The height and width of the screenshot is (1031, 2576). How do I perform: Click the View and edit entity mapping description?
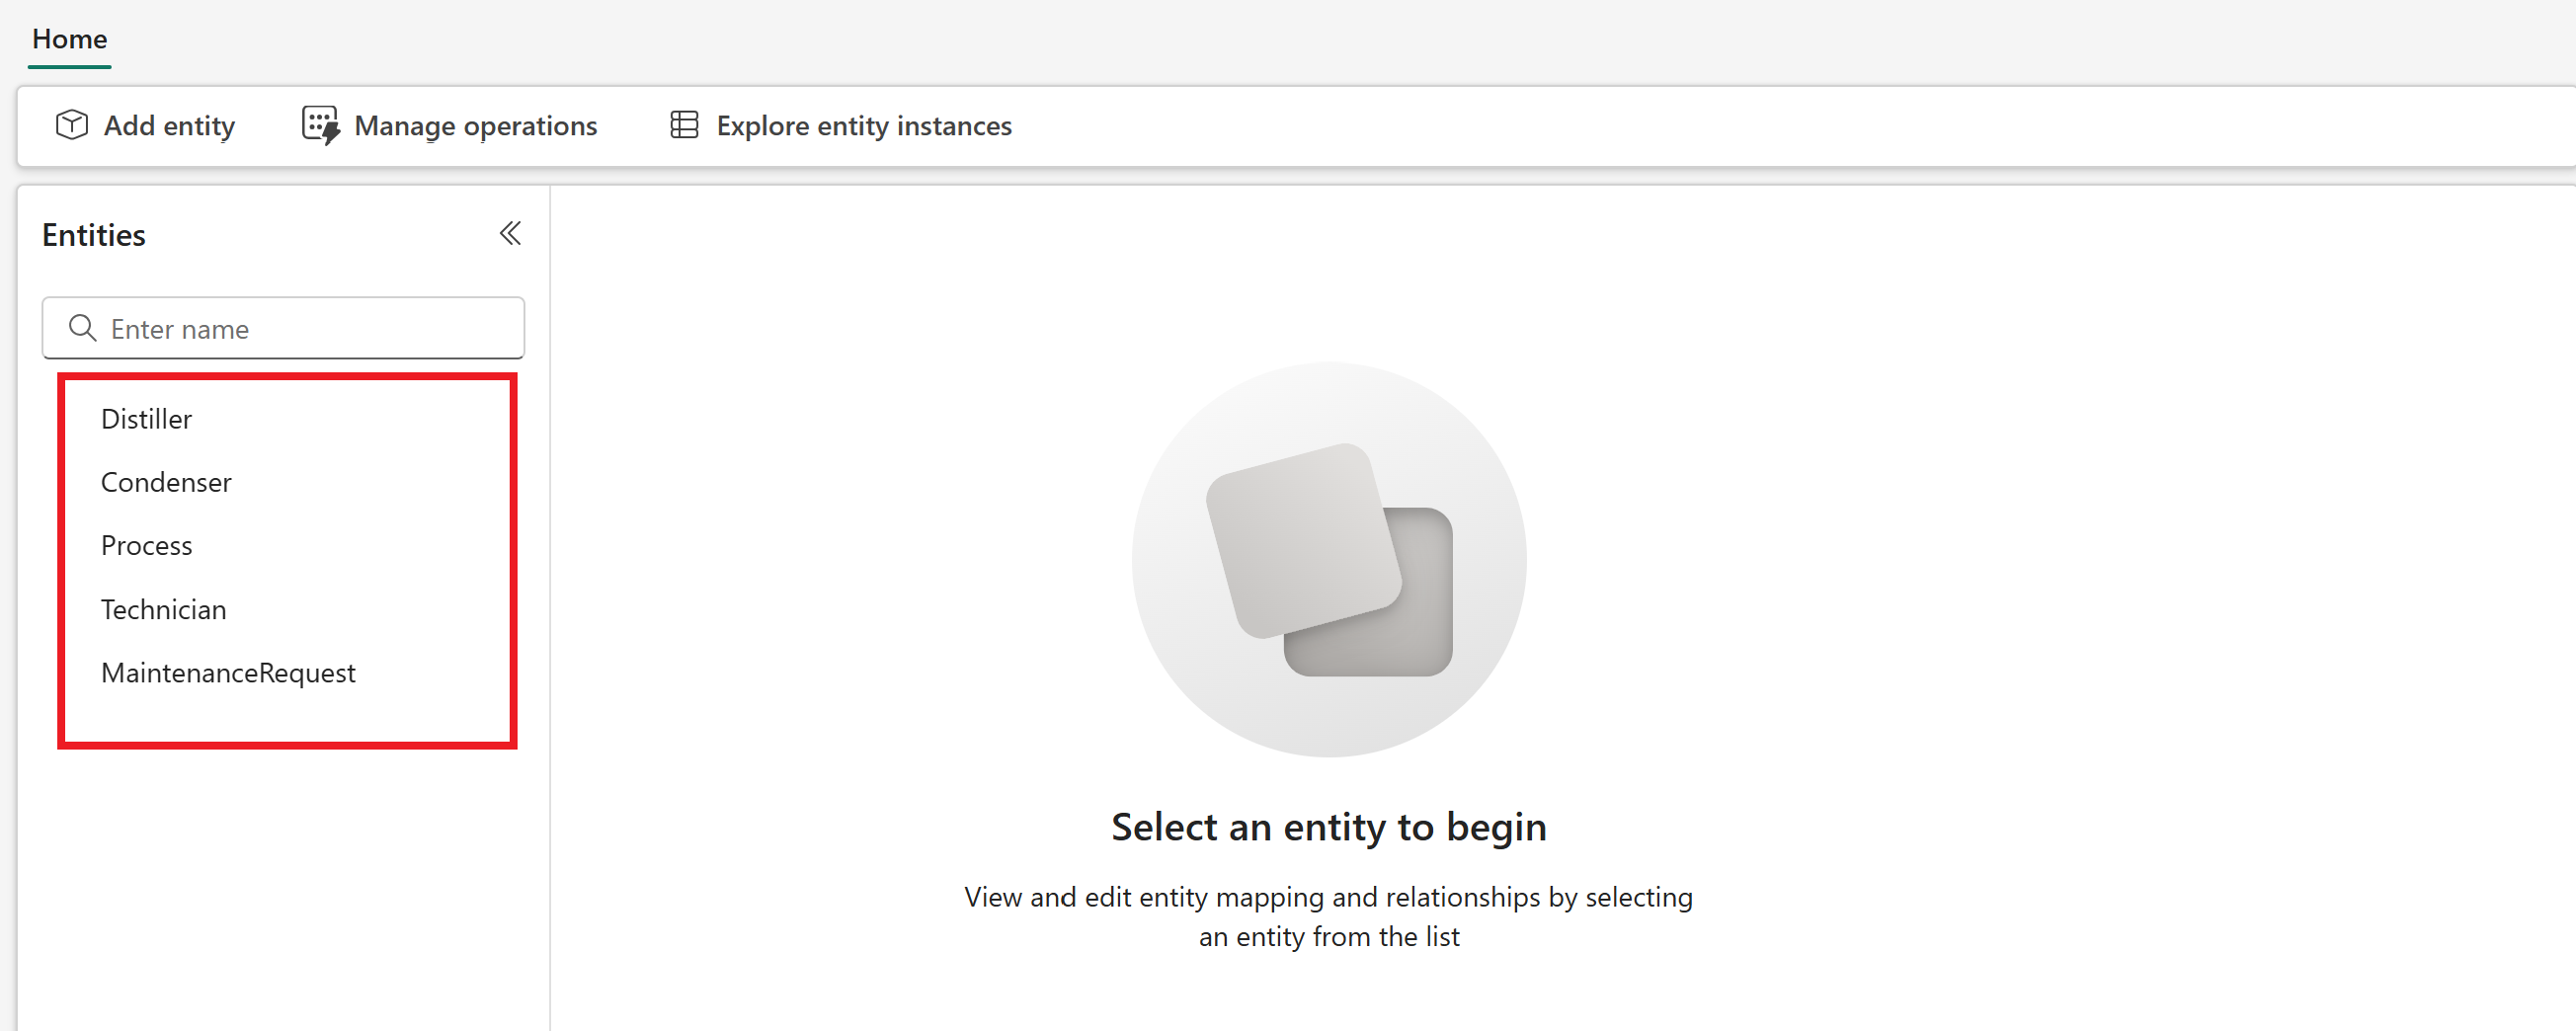1329,916
